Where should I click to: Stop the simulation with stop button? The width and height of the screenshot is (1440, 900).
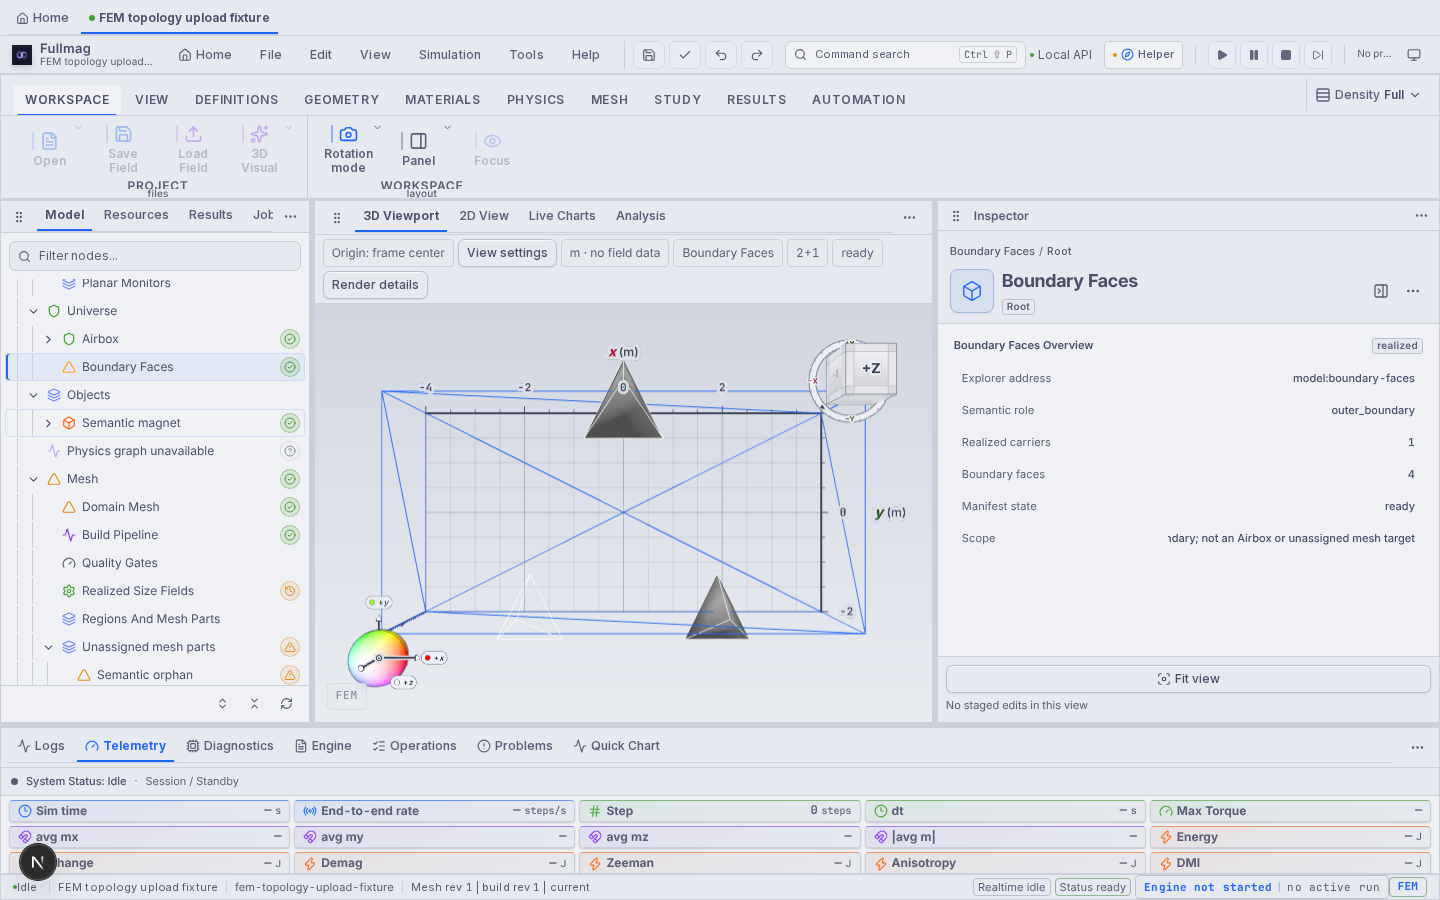(x=1286, y=55)
